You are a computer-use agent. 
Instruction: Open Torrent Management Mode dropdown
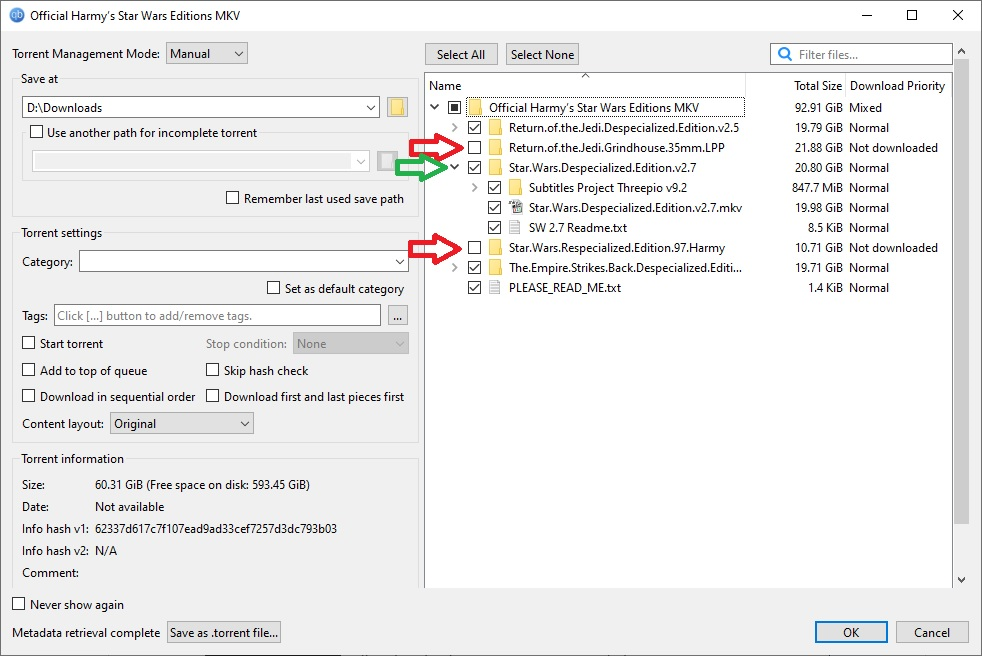207,54
